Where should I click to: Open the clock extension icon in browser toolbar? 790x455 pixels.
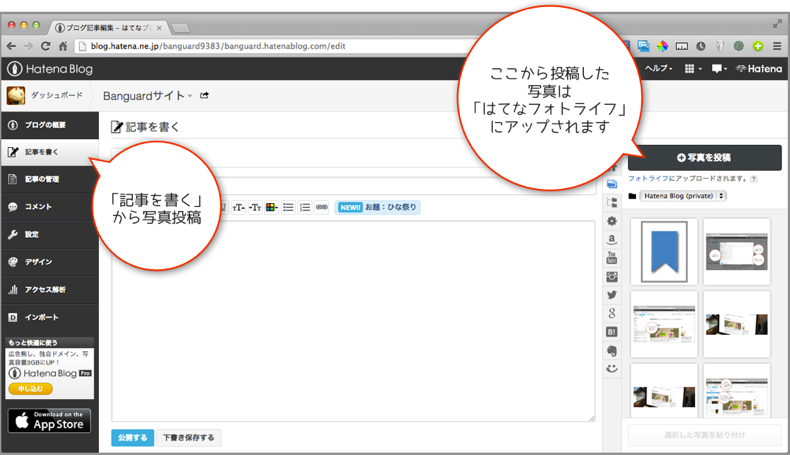coord(701,46)
